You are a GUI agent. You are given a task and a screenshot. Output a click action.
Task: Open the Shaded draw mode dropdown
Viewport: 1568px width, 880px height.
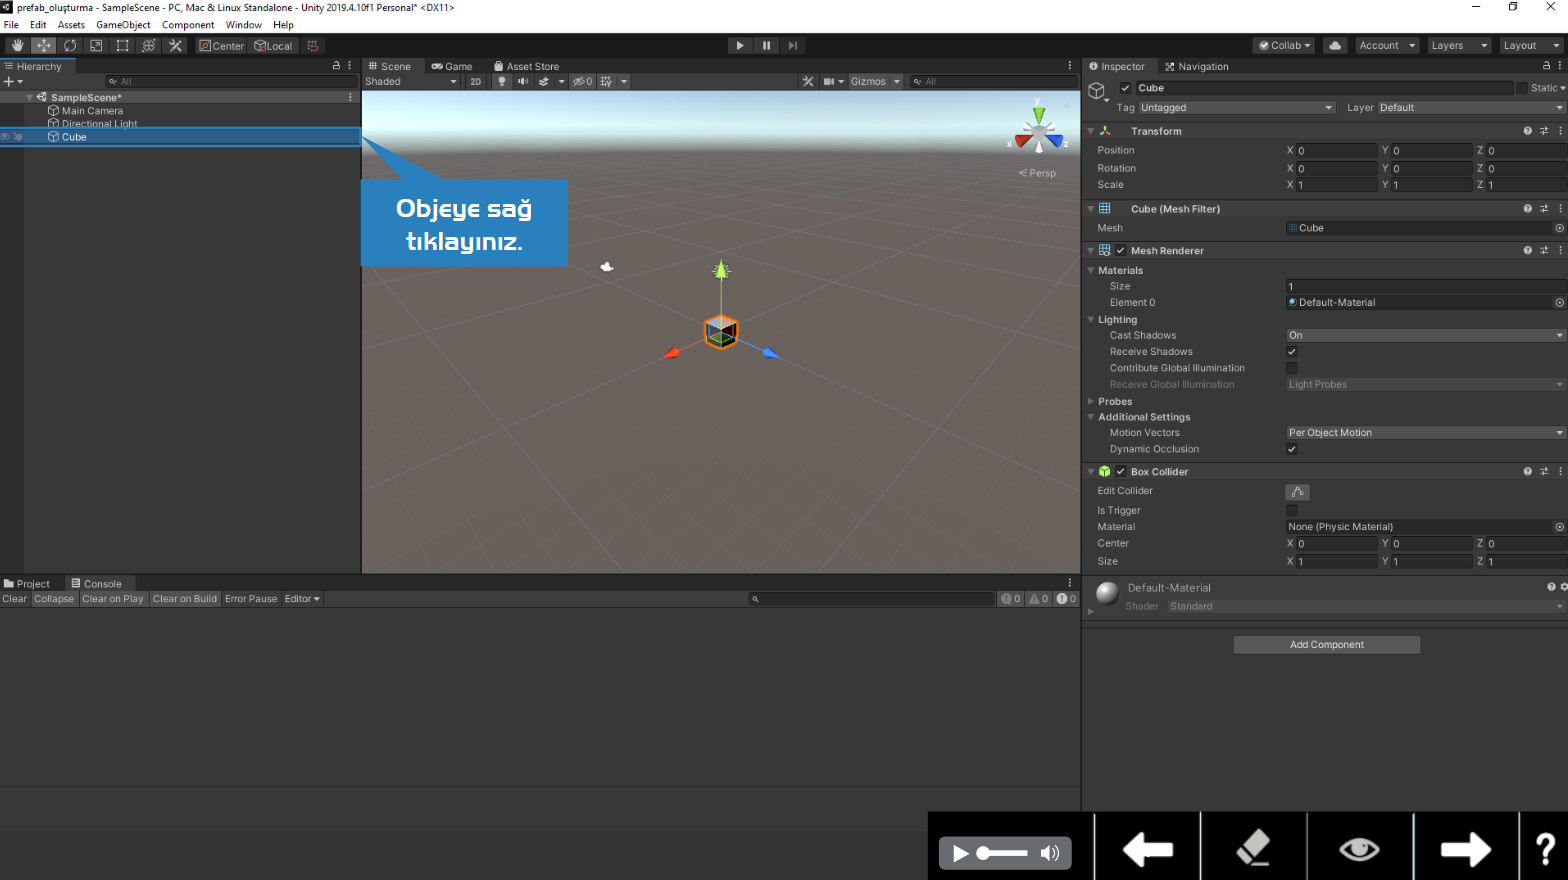411,82
